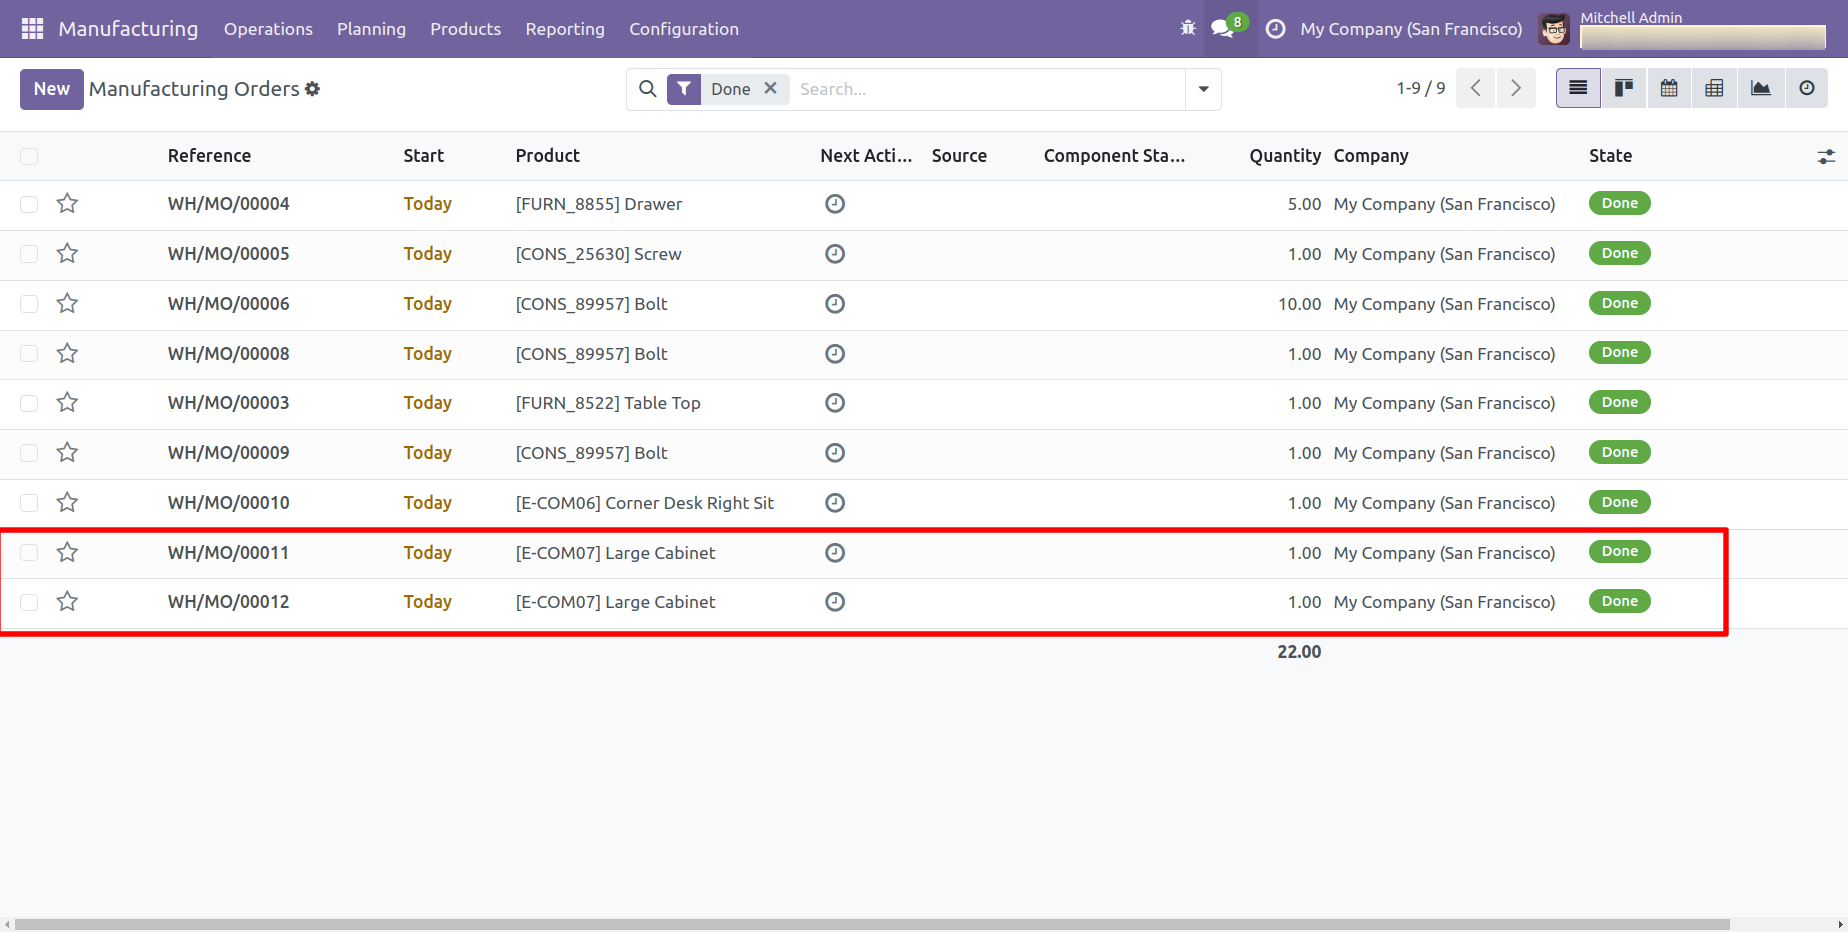Screen dimensions: 1848x932
Task: Open order WH/MO/00006
Action: tap(228, 304)
